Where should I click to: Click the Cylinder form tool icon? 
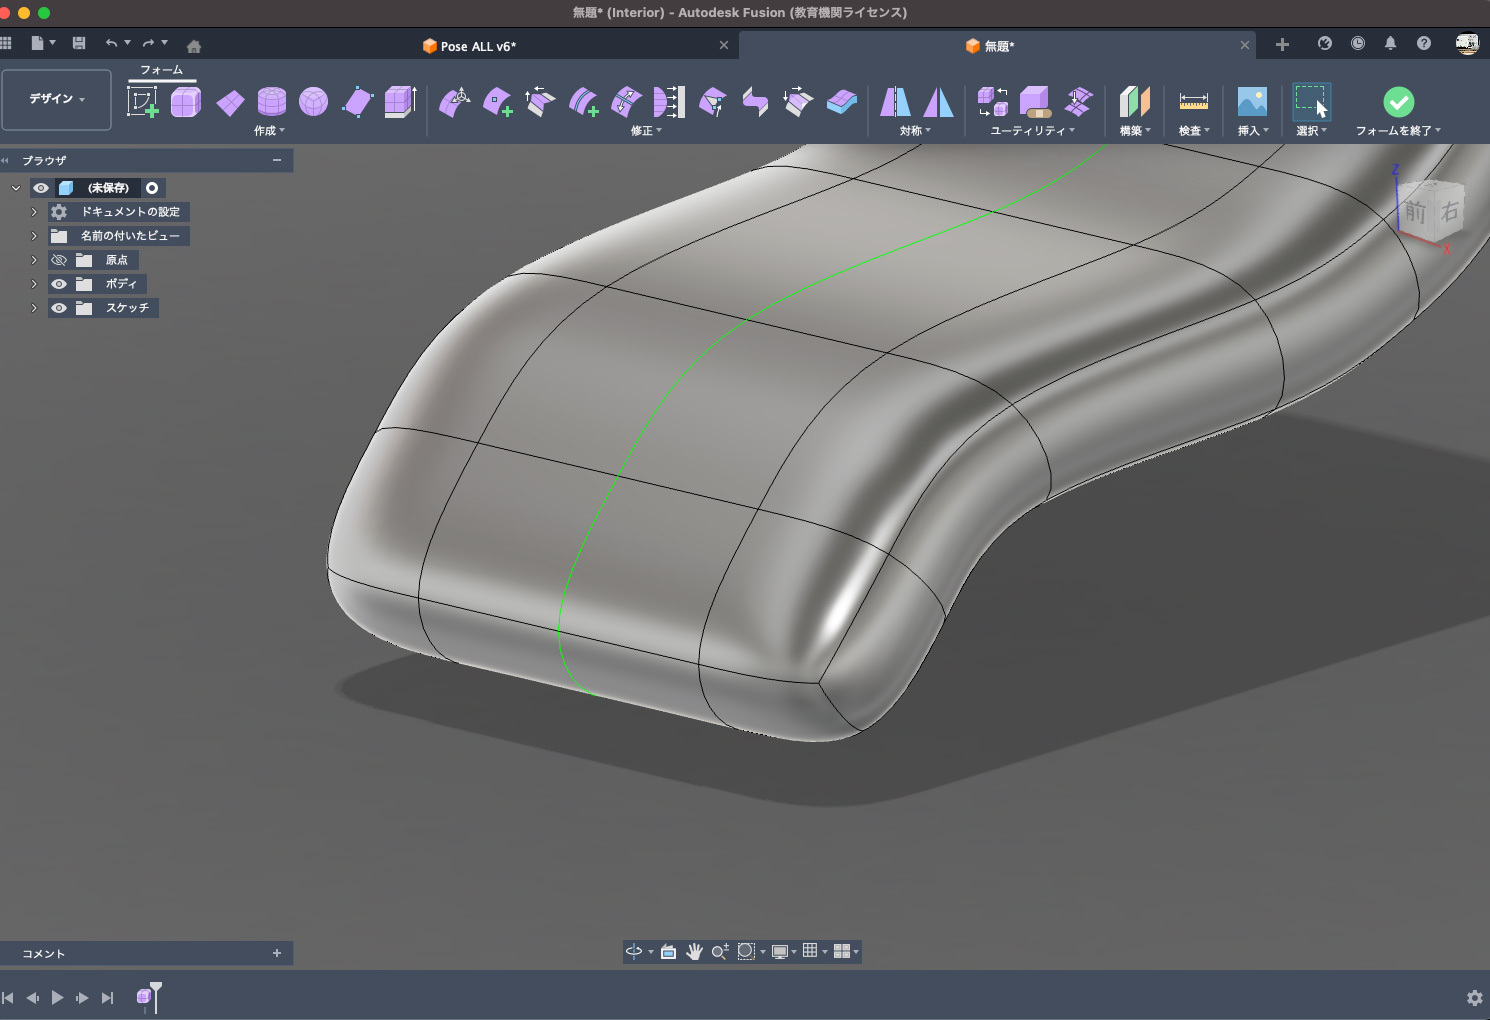click(271, 101)
